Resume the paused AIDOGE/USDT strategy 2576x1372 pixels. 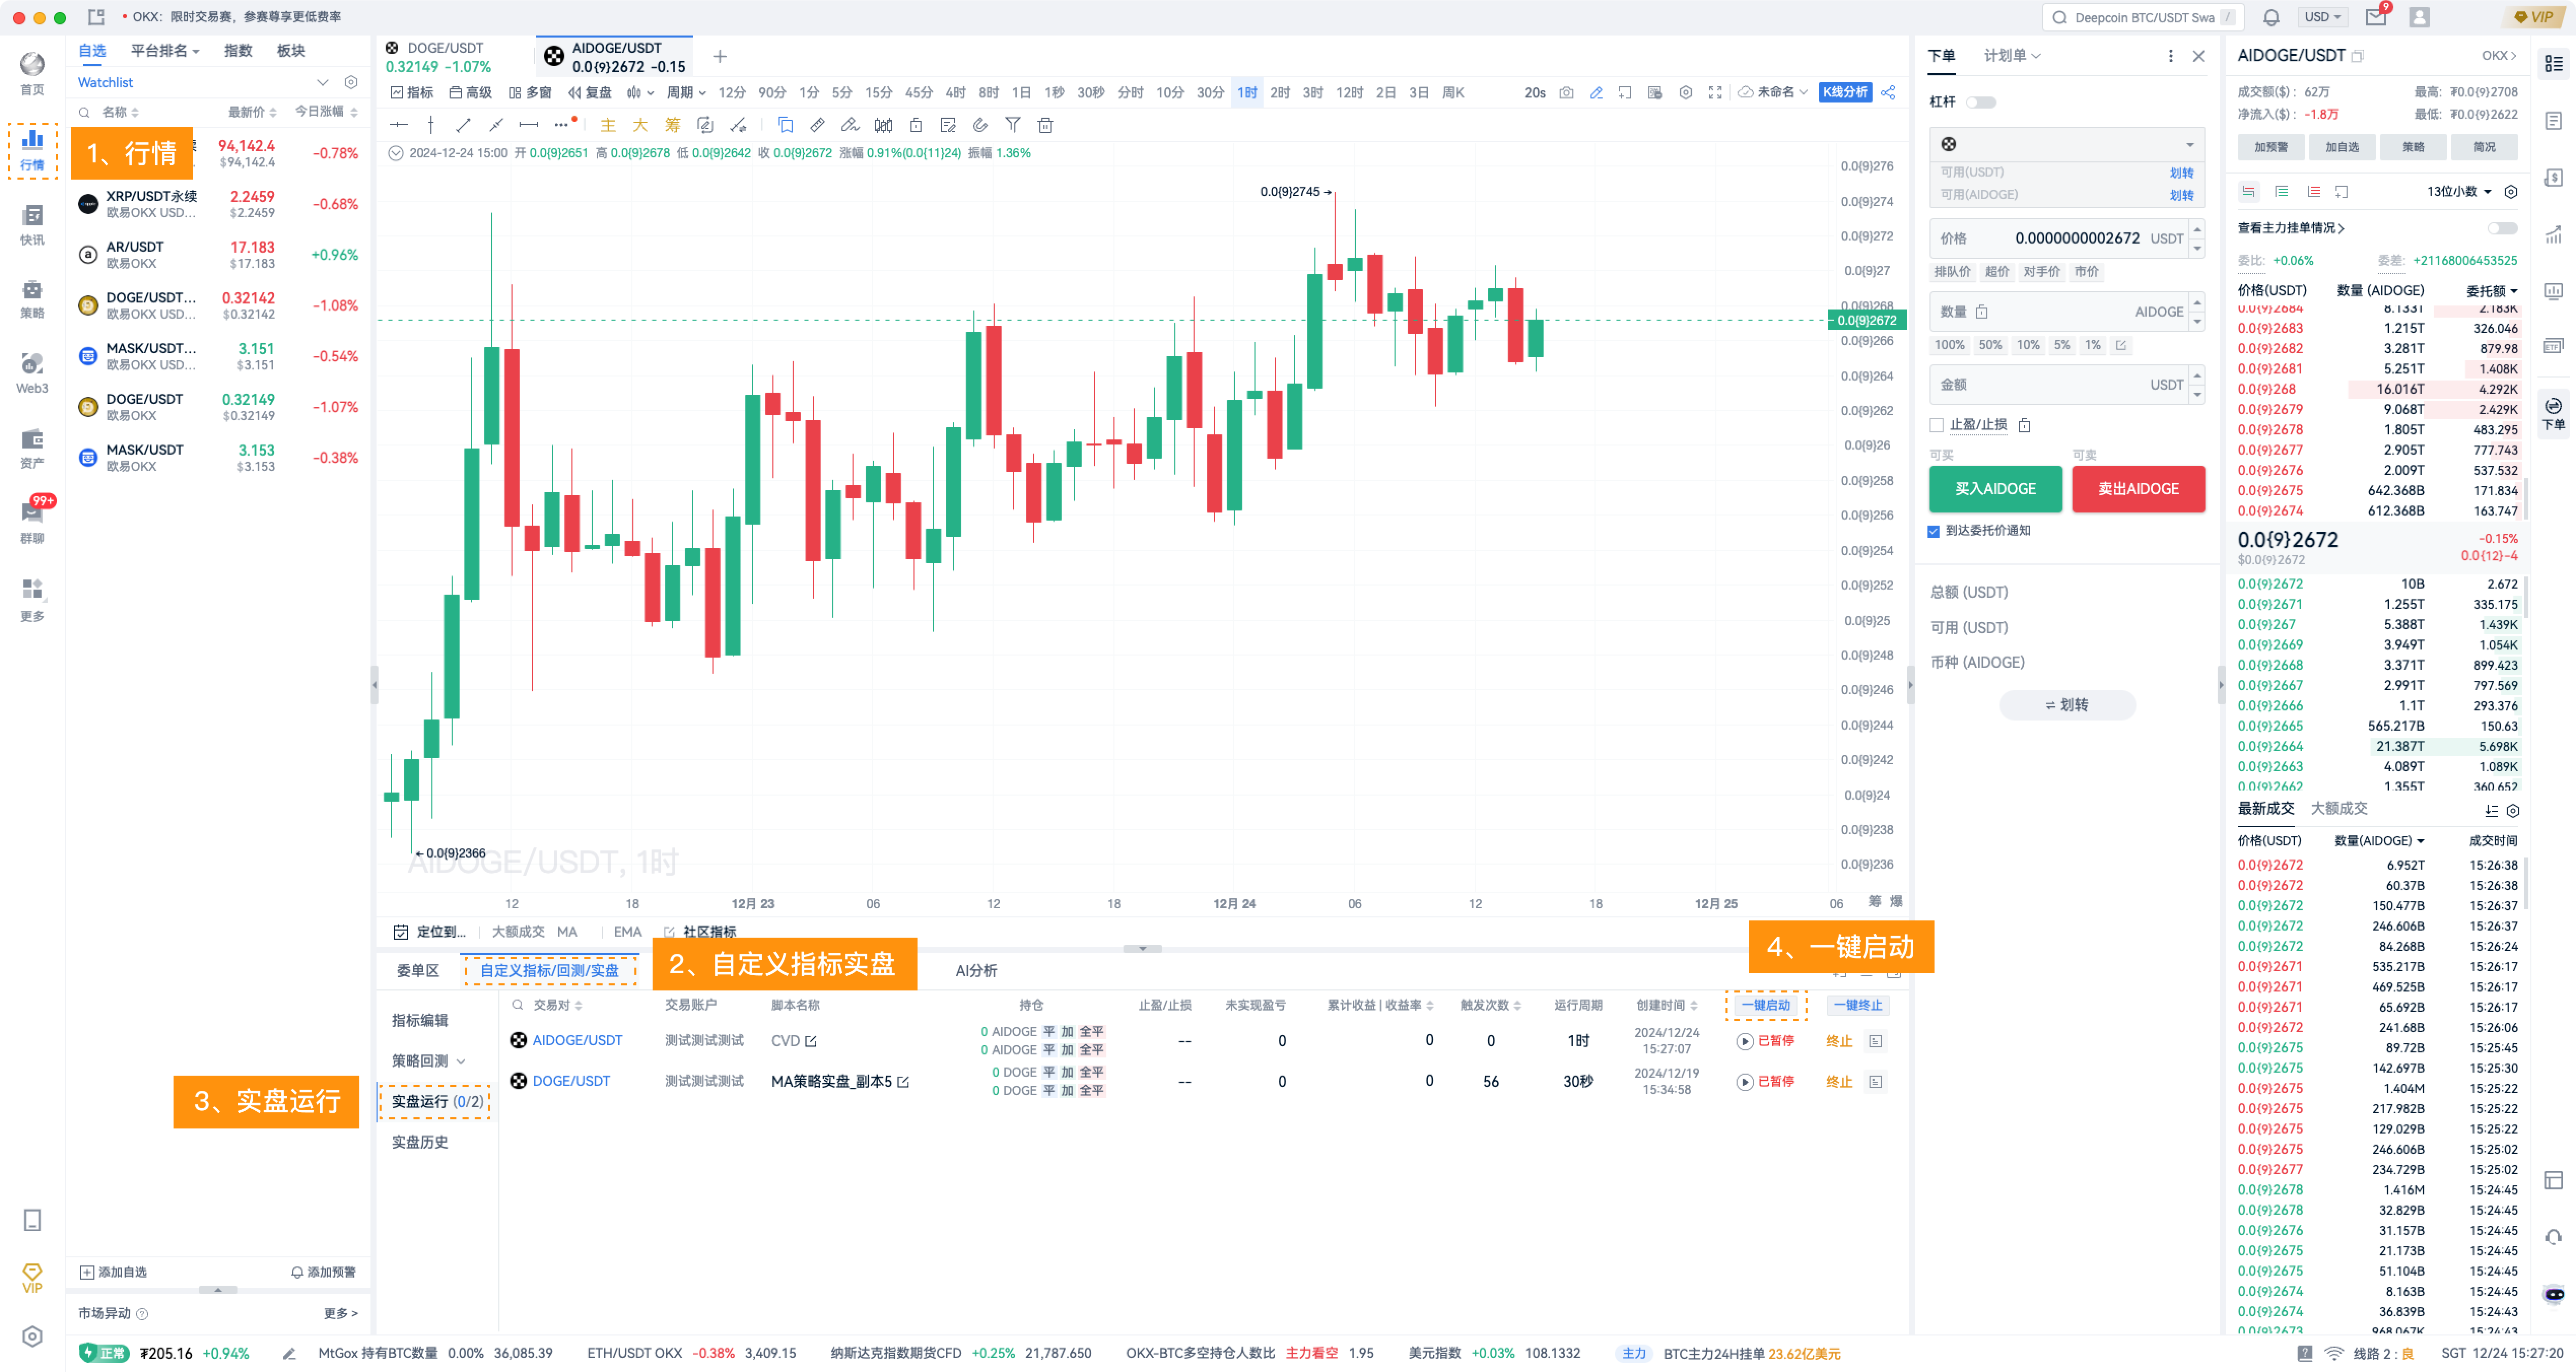pos(1745,1041)
